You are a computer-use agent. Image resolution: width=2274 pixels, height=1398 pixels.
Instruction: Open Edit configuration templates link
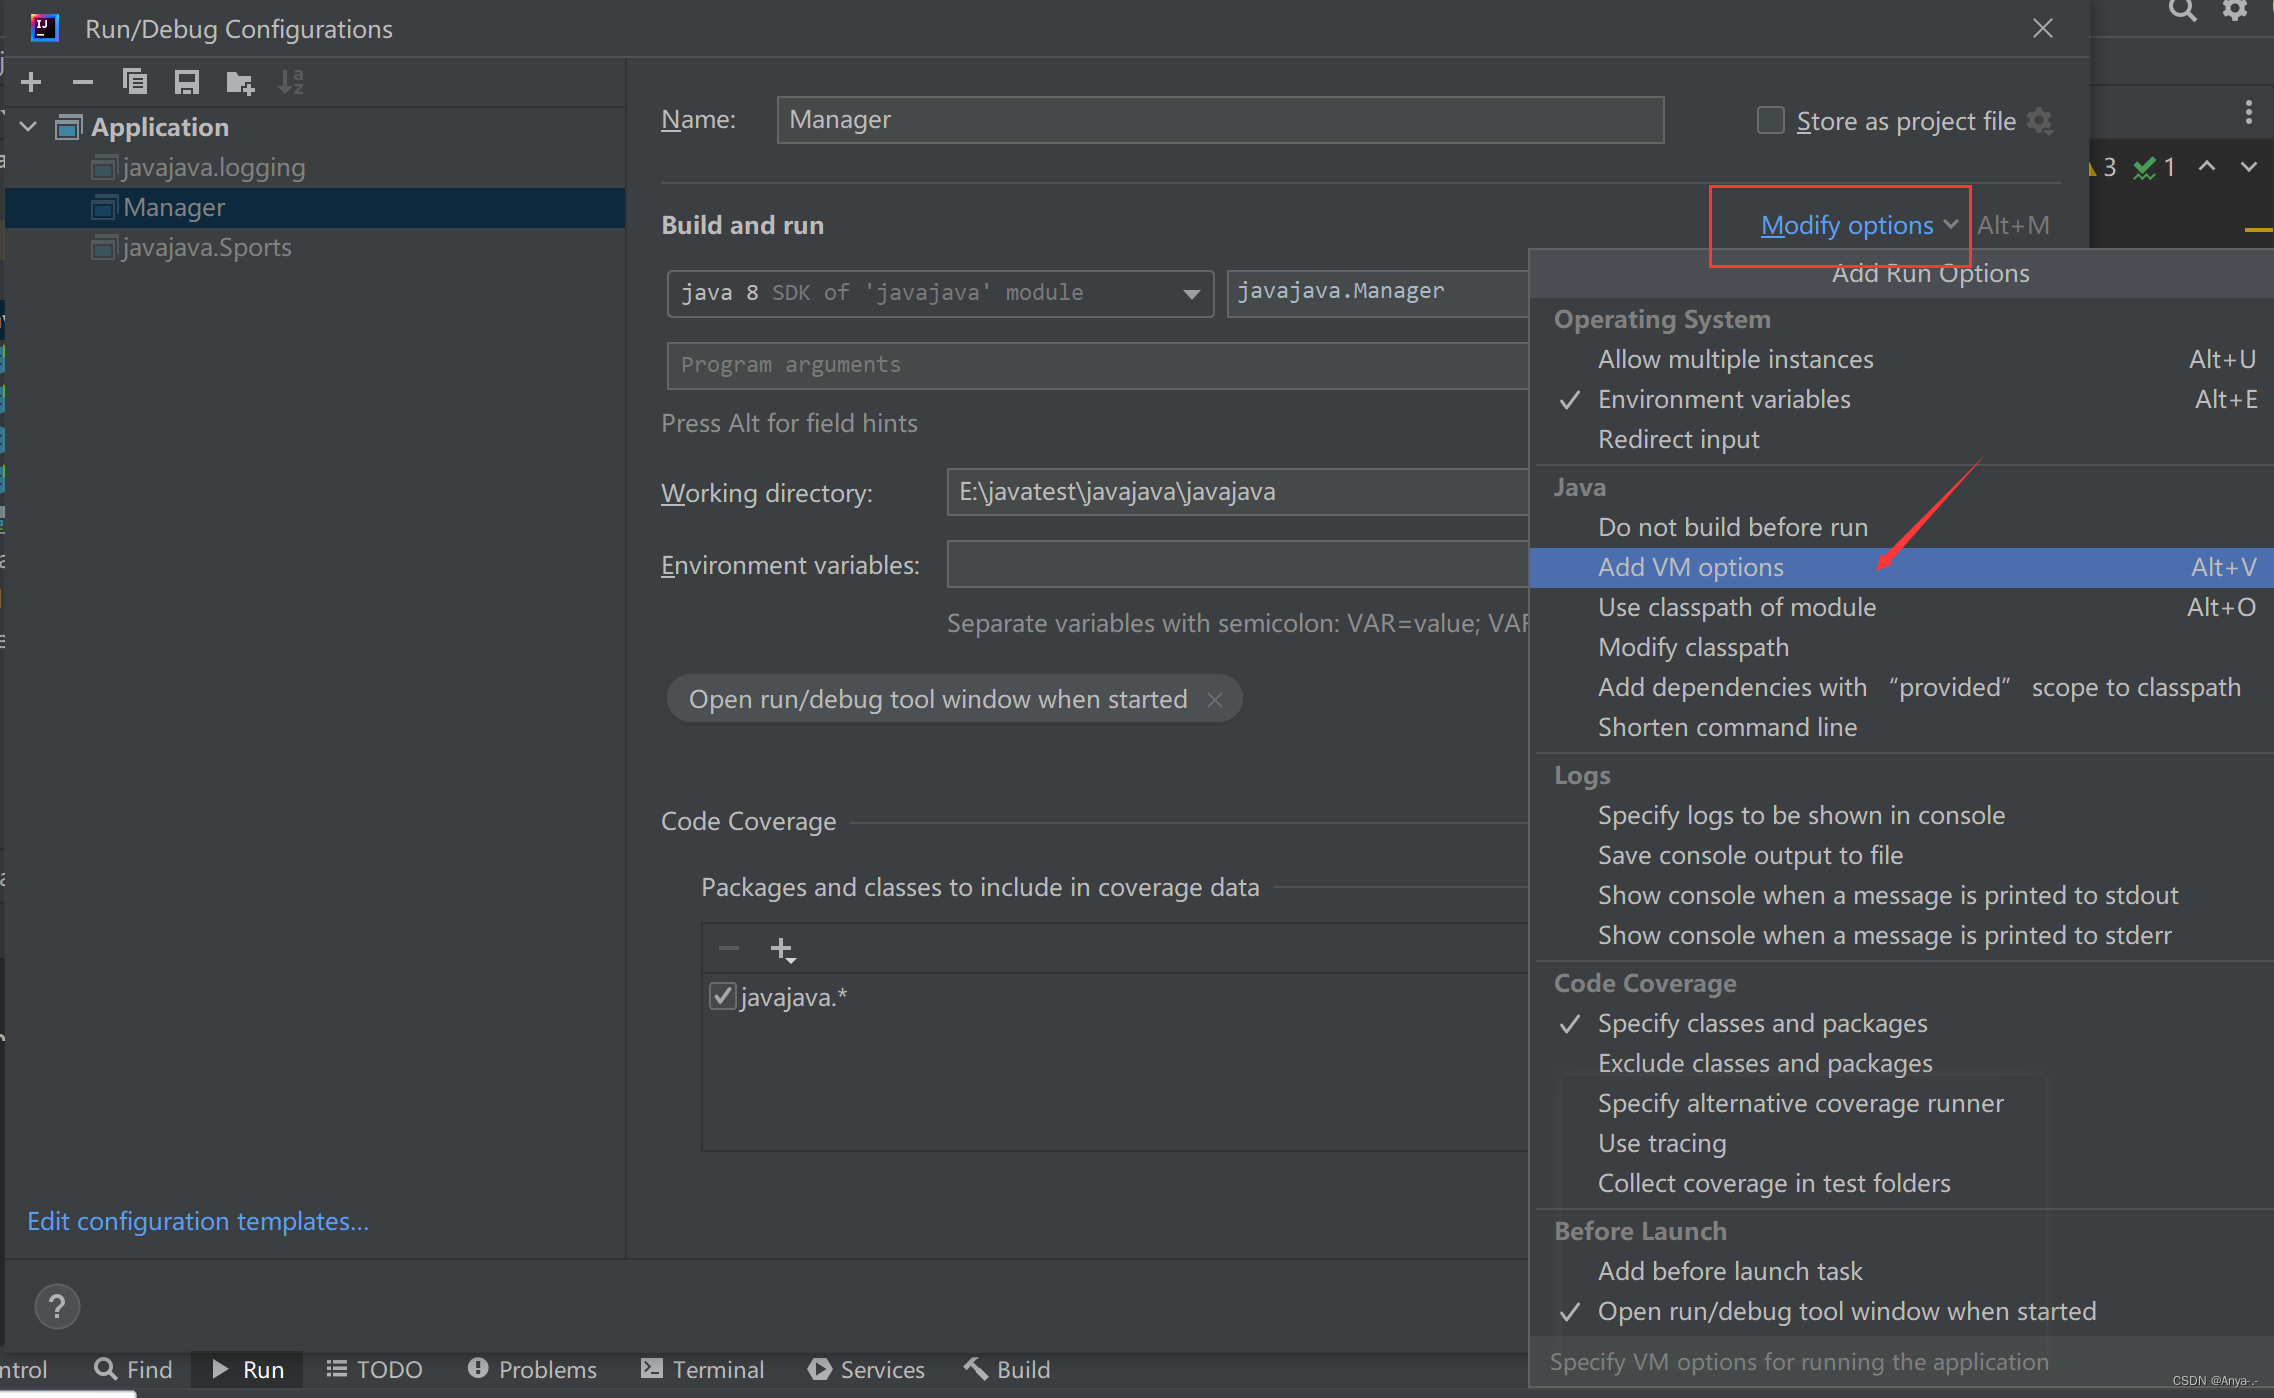coord(198,1221)
